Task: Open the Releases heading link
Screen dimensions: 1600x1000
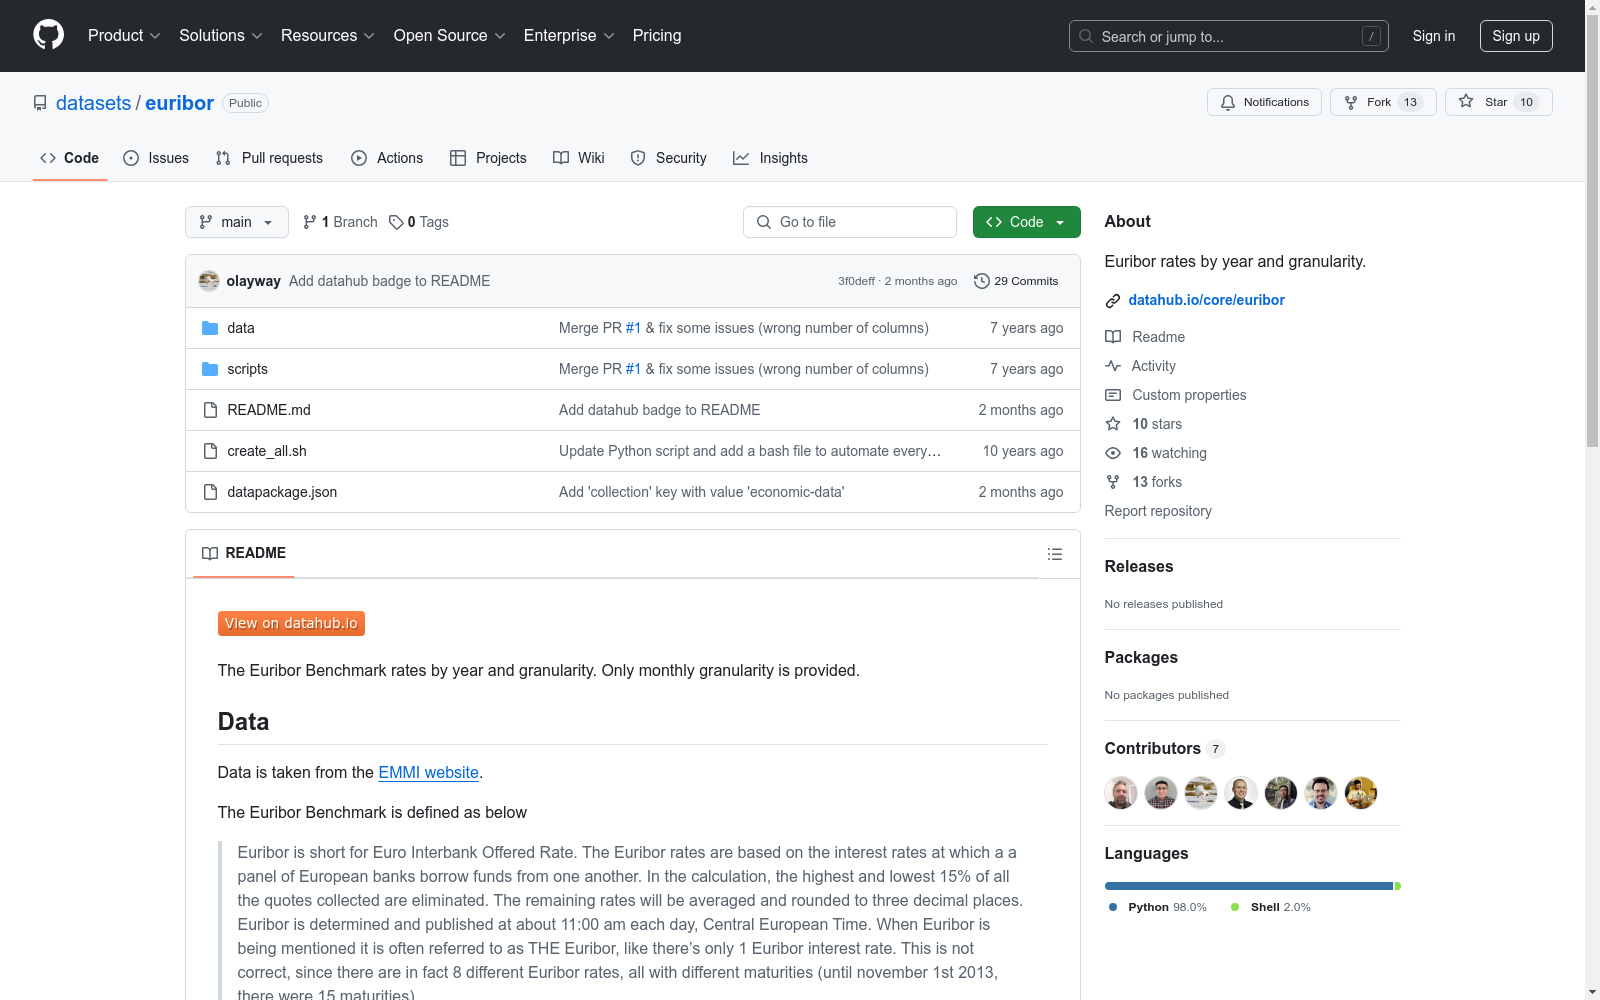Action: tap(1139, 566)
